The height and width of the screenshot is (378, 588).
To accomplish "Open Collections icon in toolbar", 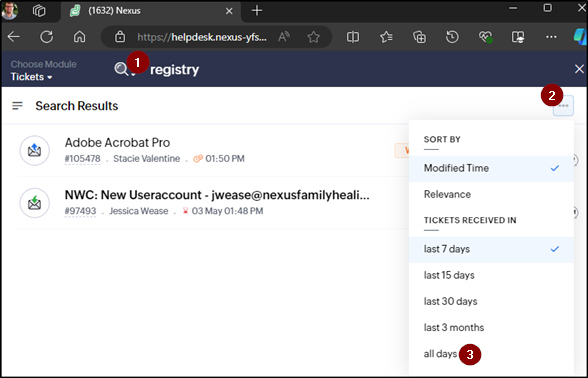I will point(419,37).
